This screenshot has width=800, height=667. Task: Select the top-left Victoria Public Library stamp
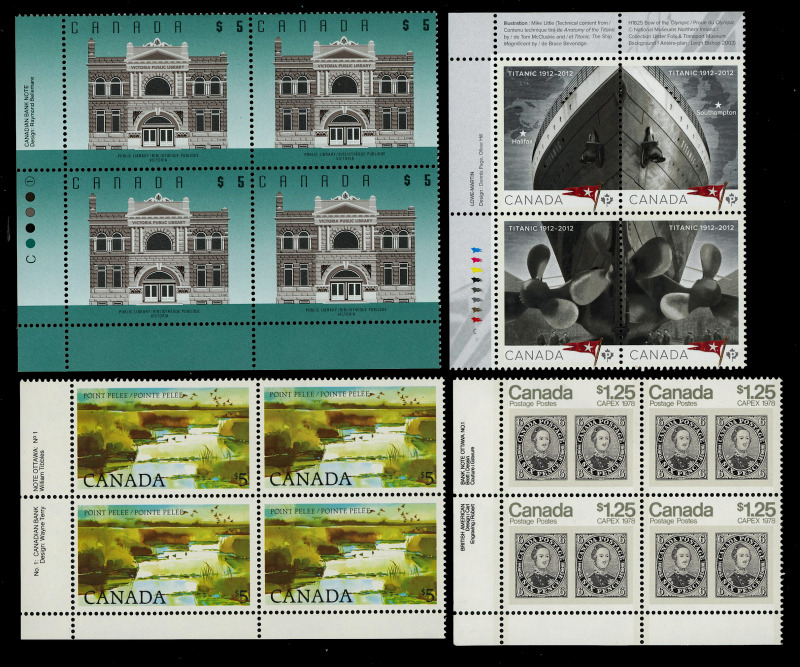point(157,92)
